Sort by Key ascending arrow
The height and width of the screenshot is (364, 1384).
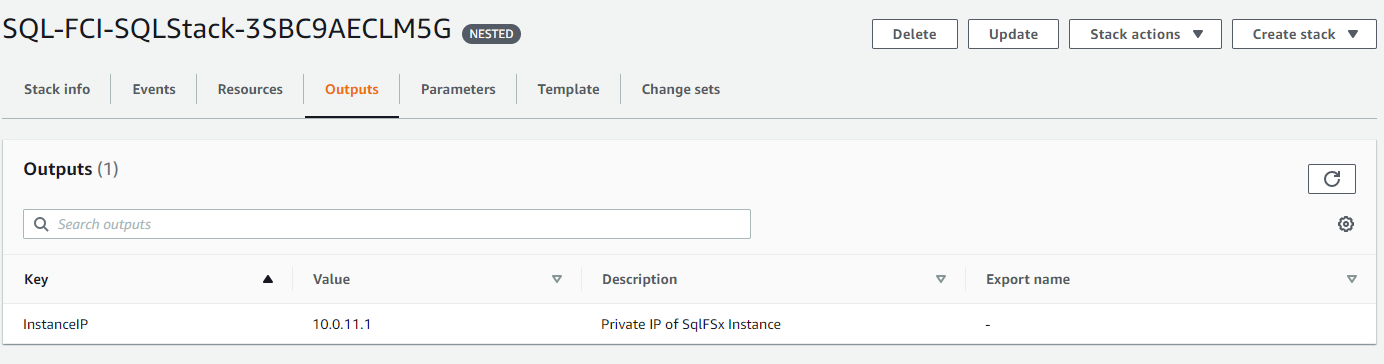tap(267, 279)
